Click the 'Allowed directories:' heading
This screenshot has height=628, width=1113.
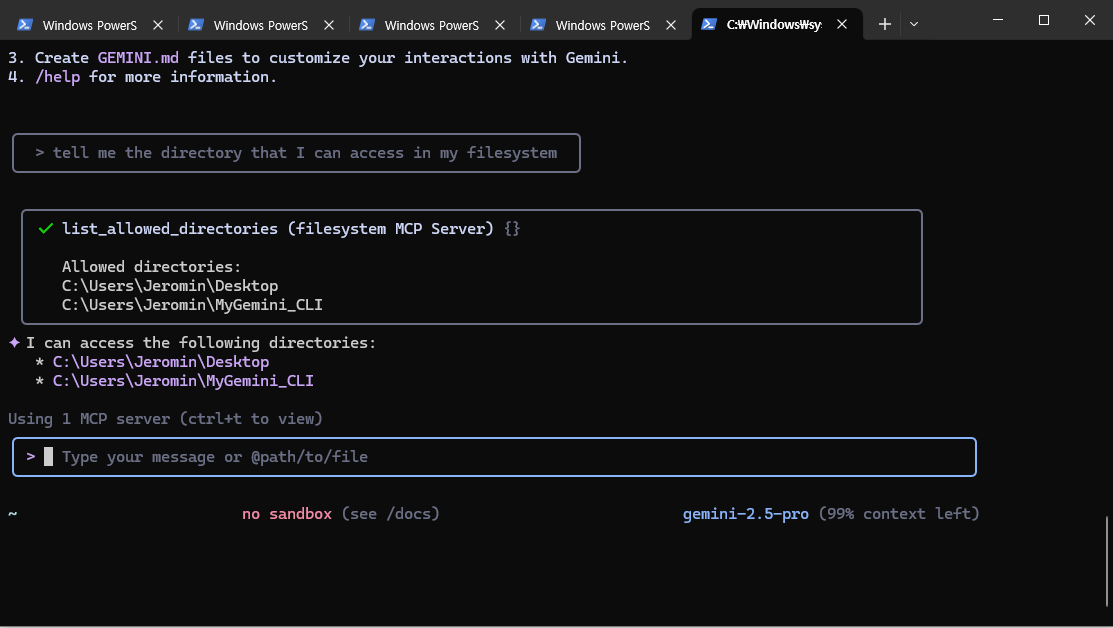coord(151,267)
